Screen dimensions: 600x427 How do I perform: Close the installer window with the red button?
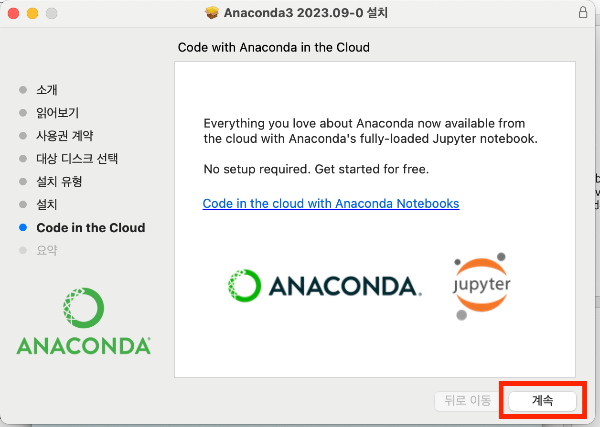pyautogui.click(x=13, y=13)
